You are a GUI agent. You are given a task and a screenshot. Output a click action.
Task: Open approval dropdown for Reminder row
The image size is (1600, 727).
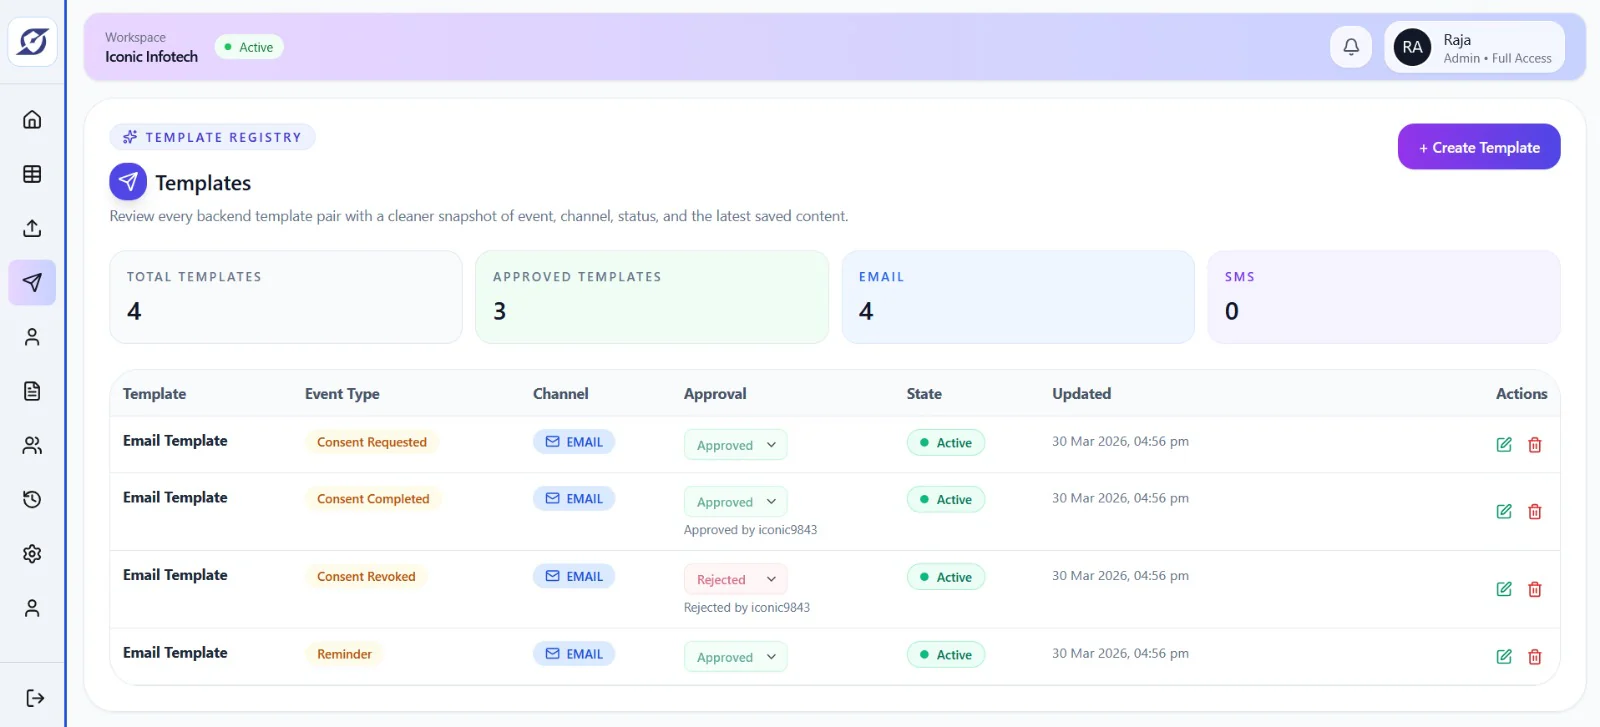[736, 657]
